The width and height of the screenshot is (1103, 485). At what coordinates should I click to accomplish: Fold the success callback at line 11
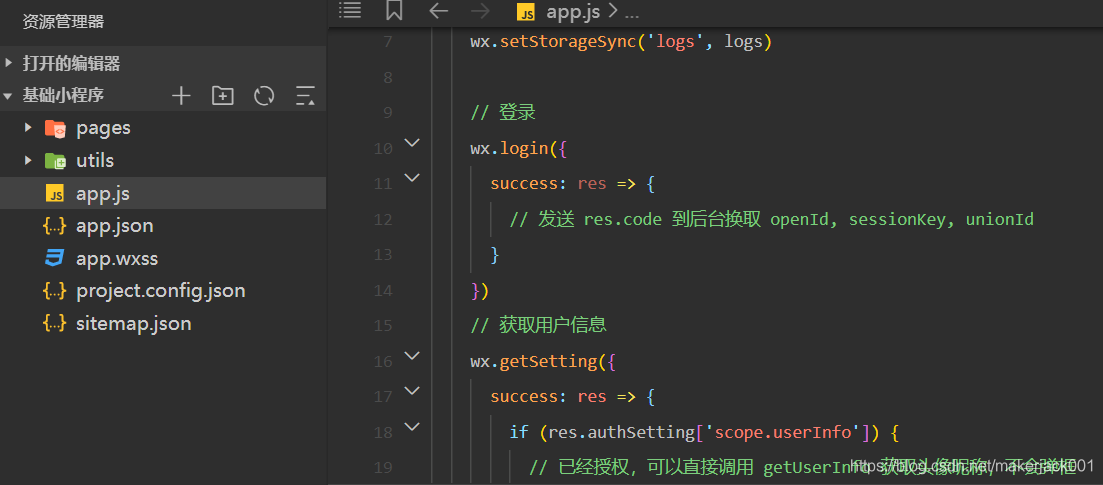pyautogui.click(x=412, y=178)
